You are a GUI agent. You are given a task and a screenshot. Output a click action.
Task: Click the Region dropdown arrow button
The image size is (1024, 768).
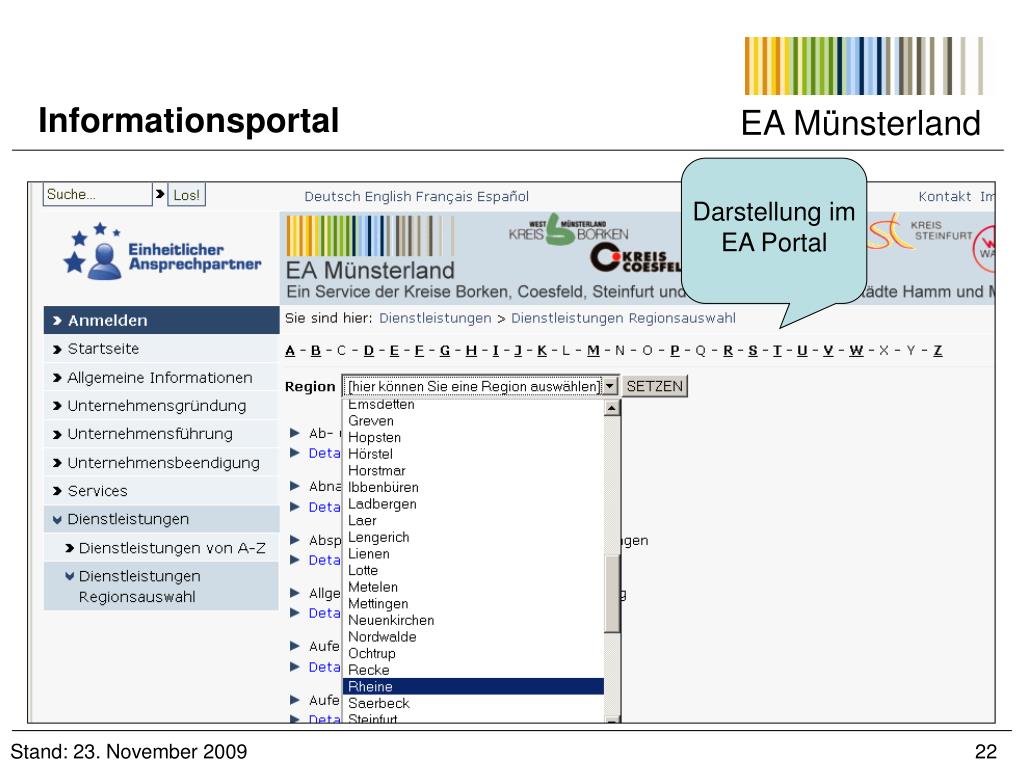tap(609, 386)
